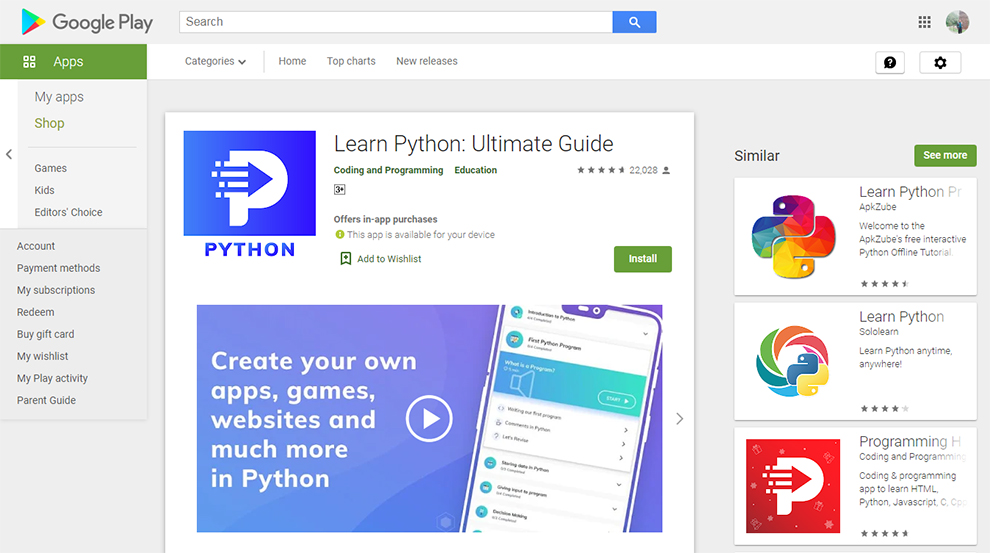Click the help question mark icon
This screenshot has height=553, width=990.
pyautogui.click(x=890, y=62)
